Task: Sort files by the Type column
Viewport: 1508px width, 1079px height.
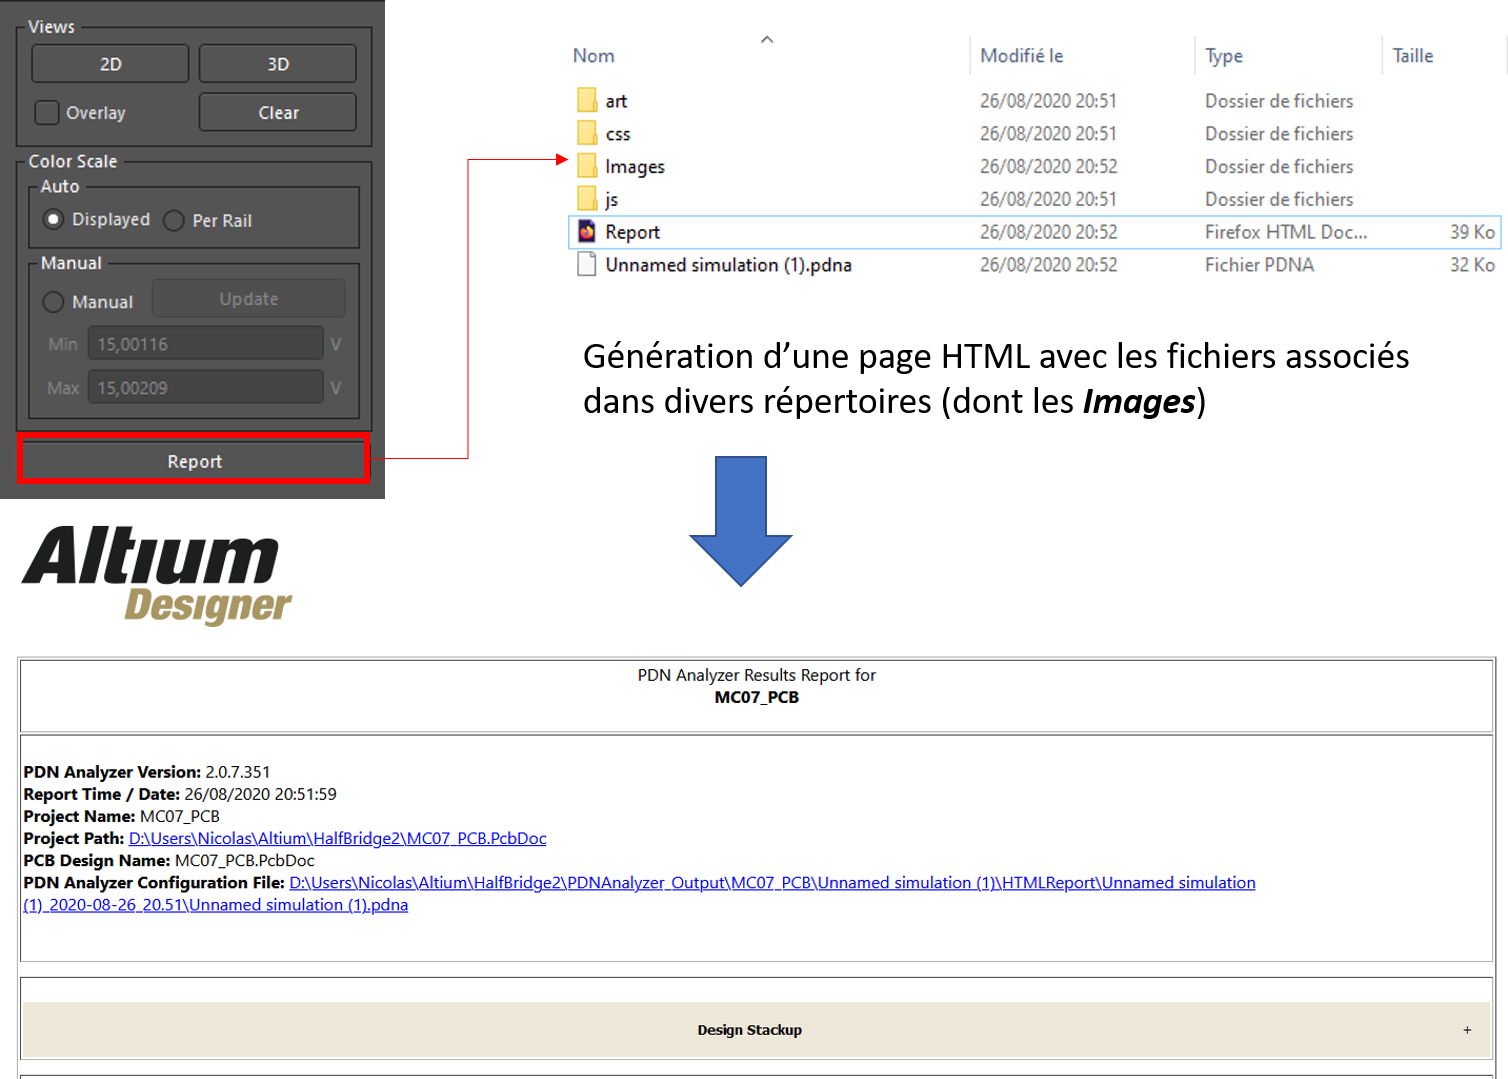Action: 1224,56
